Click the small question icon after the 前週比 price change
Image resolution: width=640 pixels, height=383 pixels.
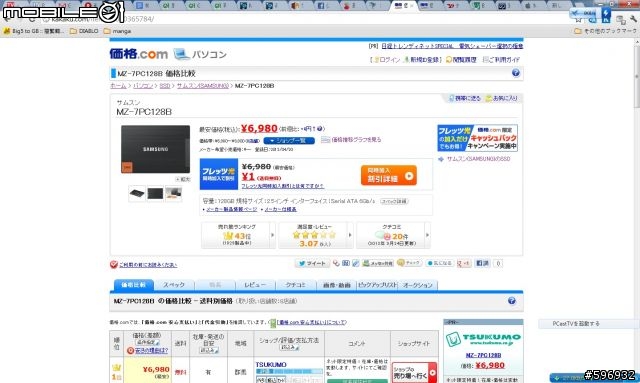(x=320, y=129)
